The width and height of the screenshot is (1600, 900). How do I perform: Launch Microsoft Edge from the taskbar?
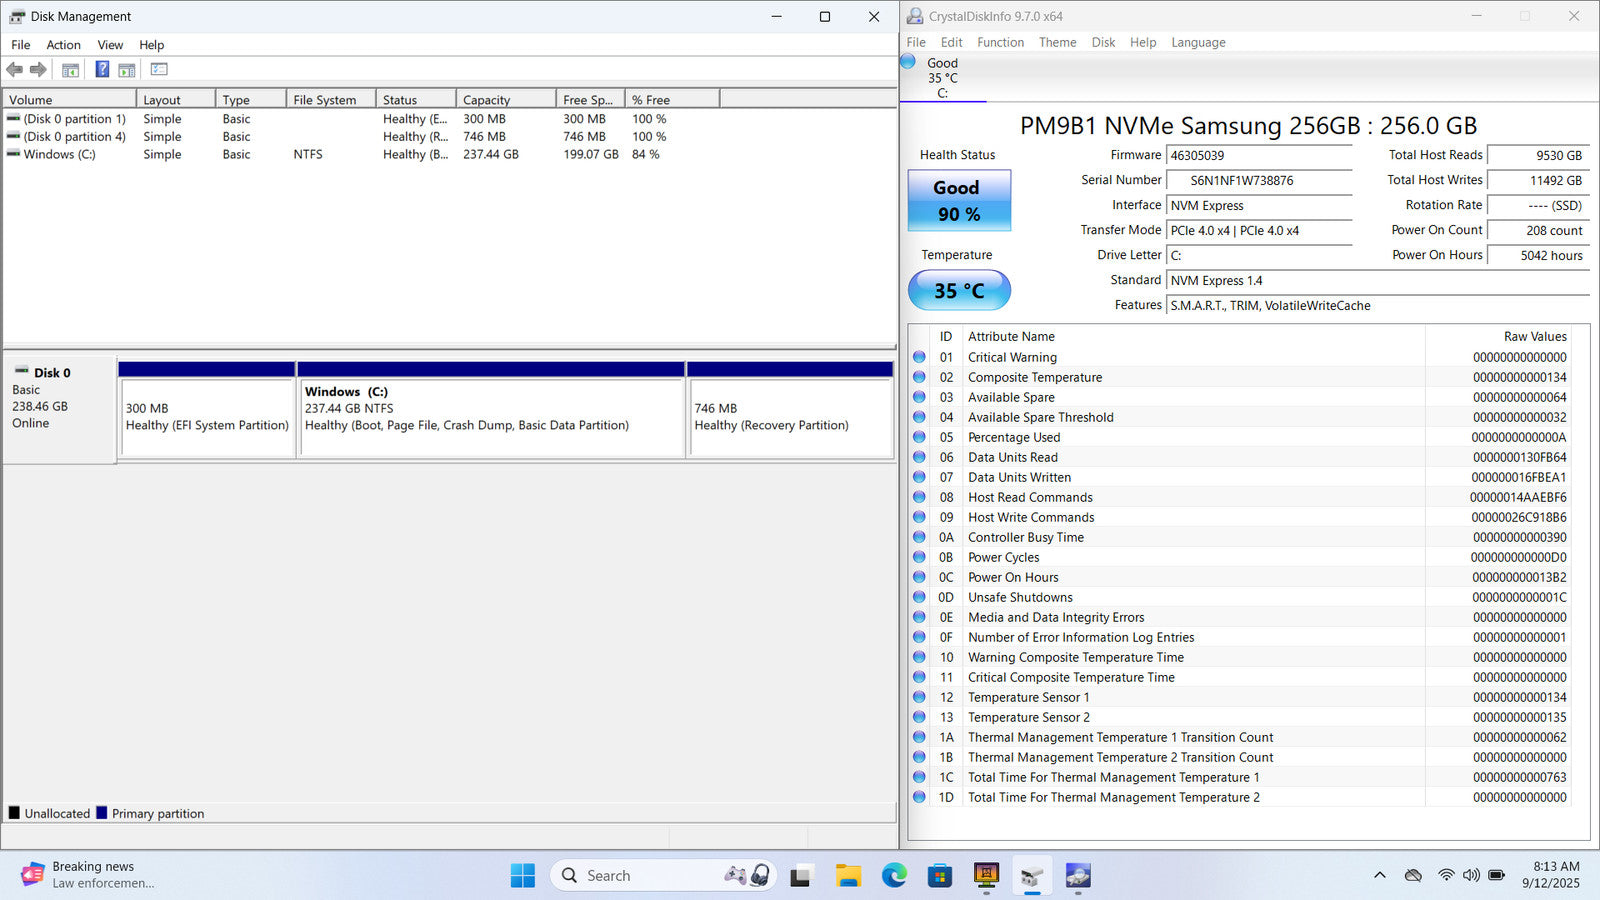coord(894,876)
